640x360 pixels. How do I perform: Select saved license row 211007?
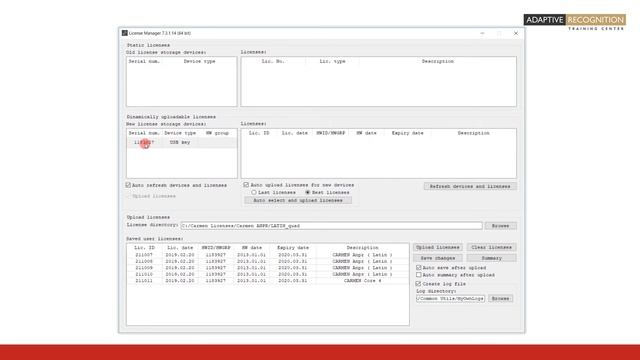coord(268,255)
